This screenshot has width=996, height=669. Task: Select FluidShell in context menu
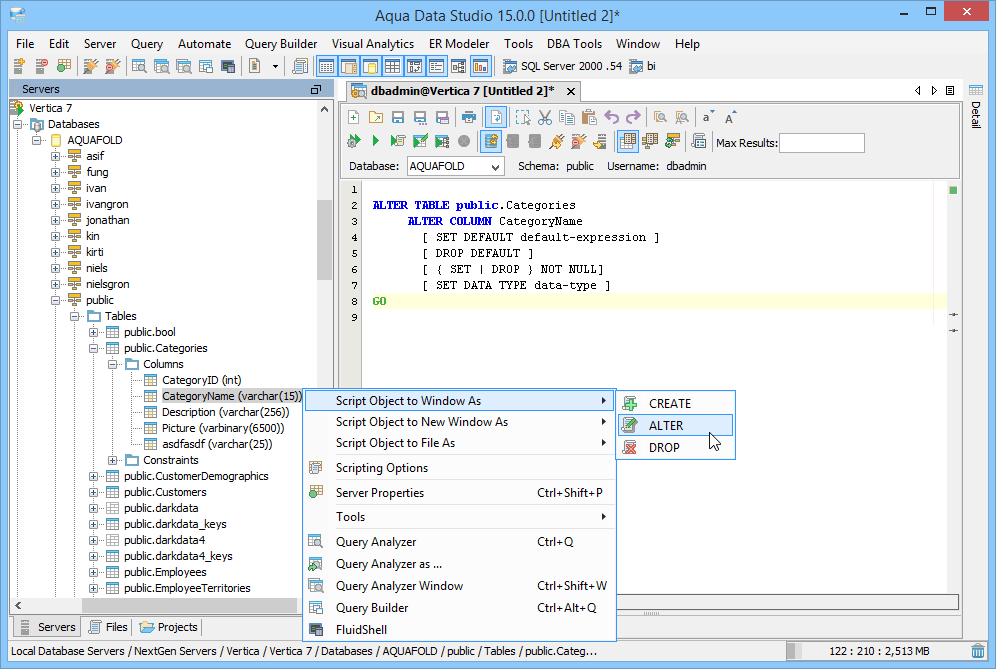pos(460,630)
